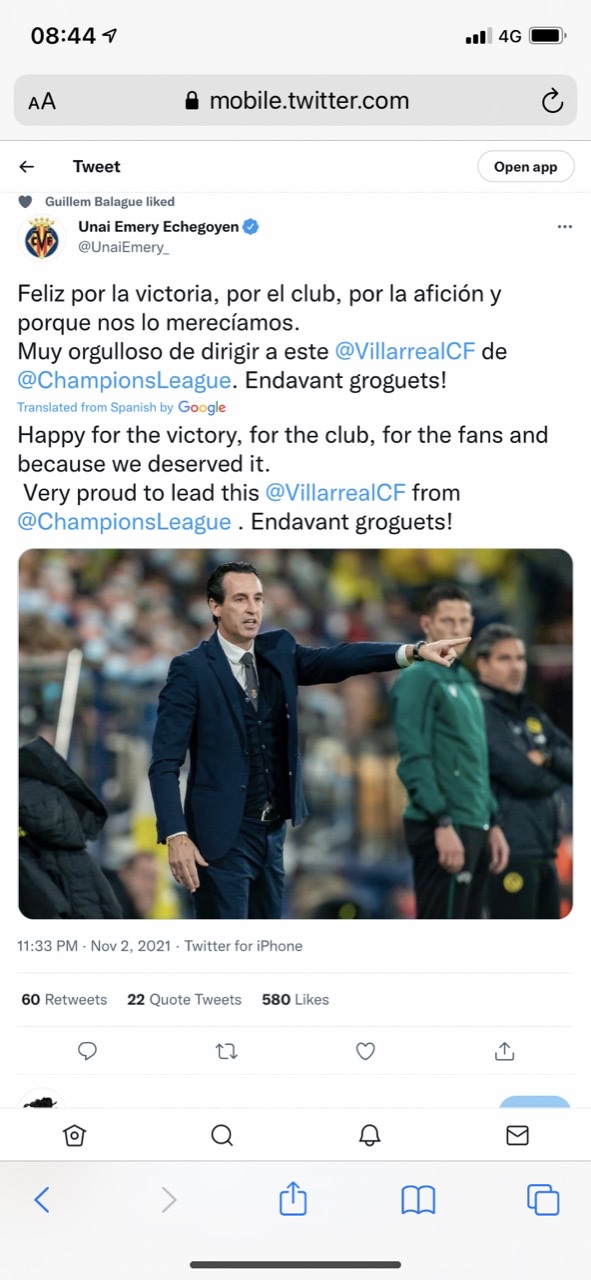Tap the Villarreal crest profile avatar
The image size is (591, 1280).
(42, 237)
